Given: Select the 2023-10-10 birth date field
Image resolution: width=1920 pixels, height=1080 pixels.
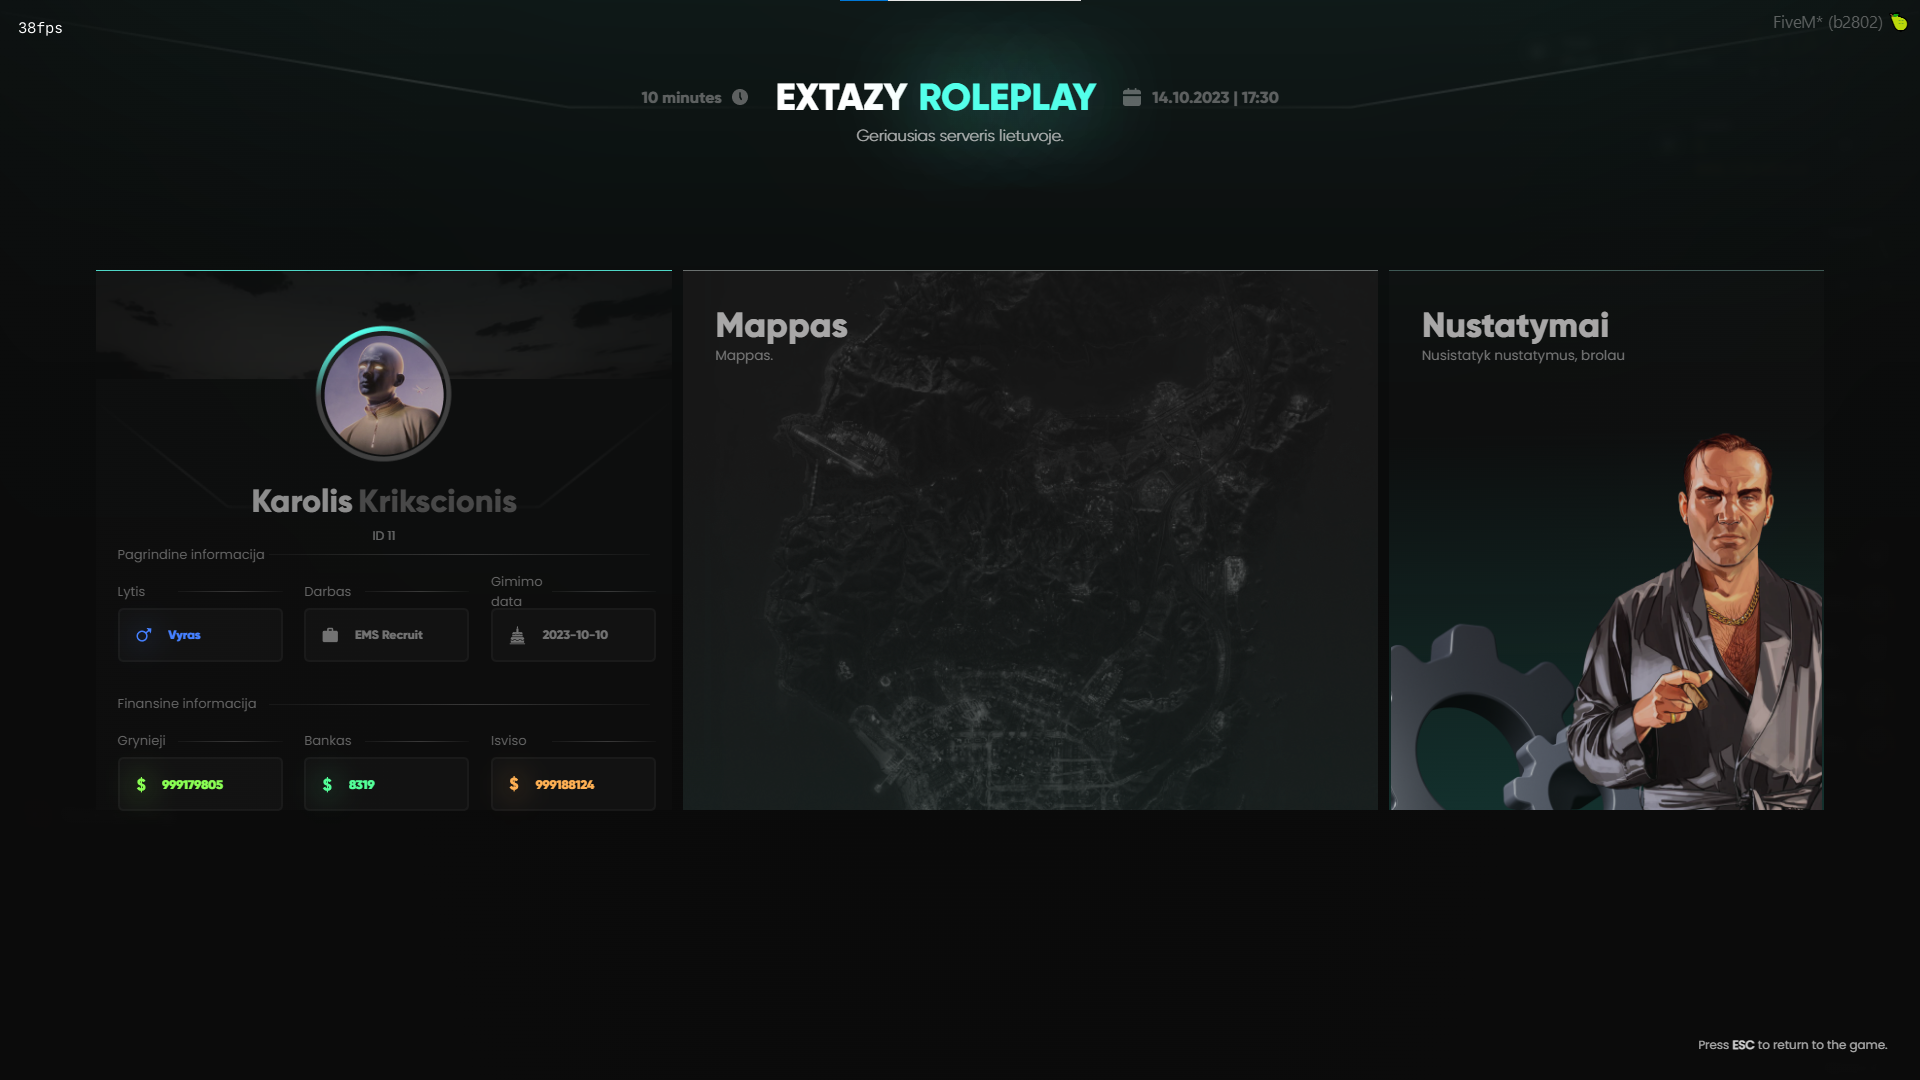Looking at the screenshot, I should point(573,635).
